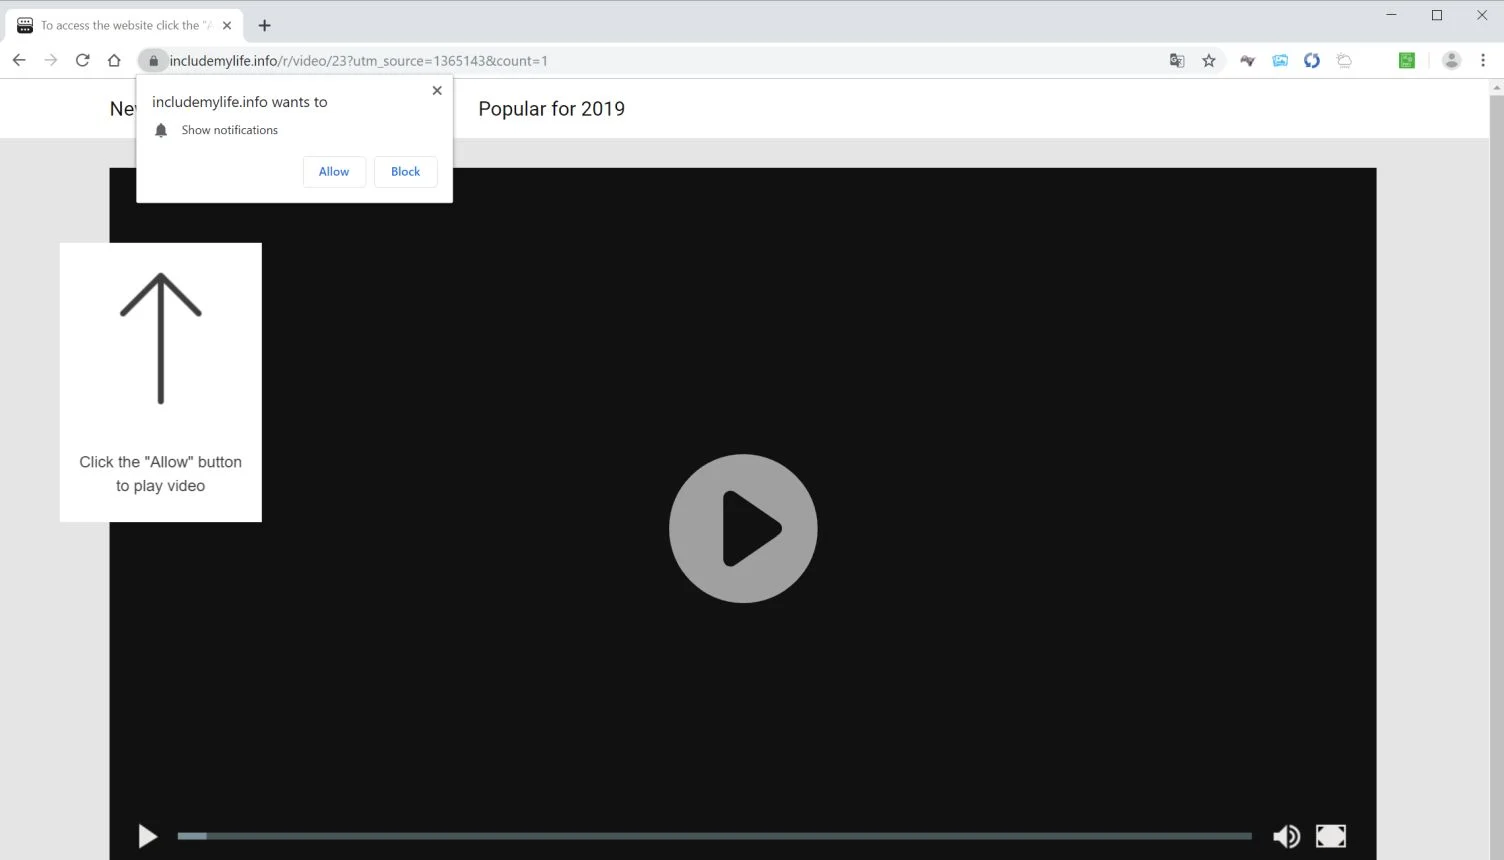Close the current browser tab
Screen dimensions: 1504x860
(227, 25)
